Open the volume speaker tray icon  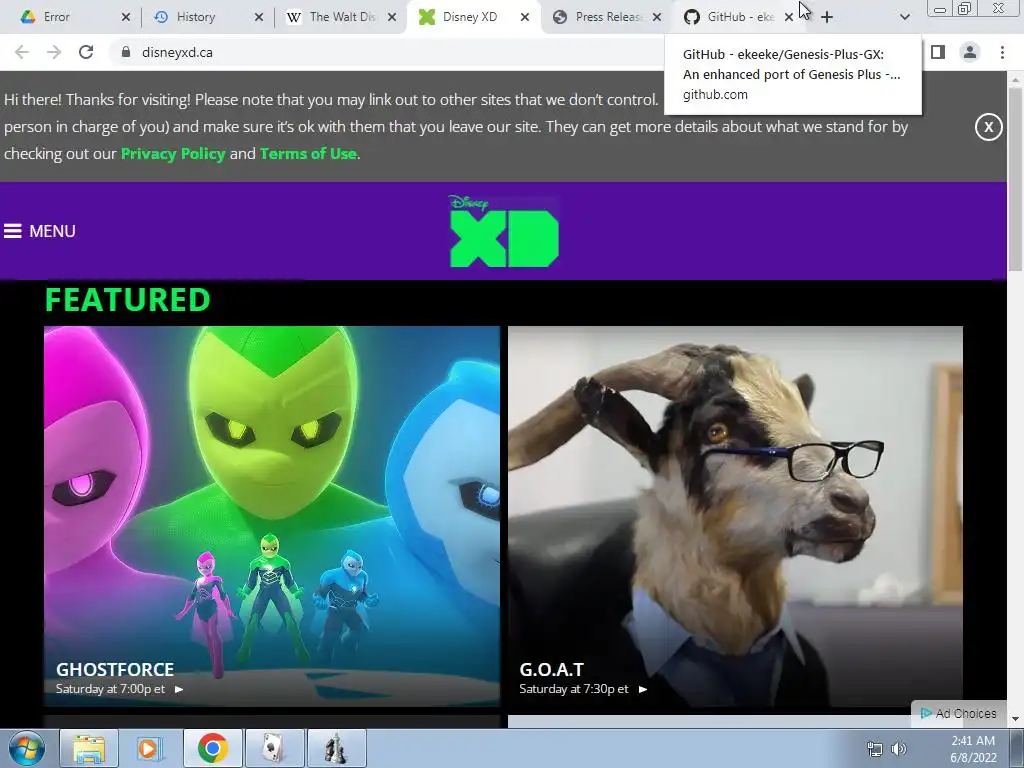pyautogui.click(x=899, y=749)
